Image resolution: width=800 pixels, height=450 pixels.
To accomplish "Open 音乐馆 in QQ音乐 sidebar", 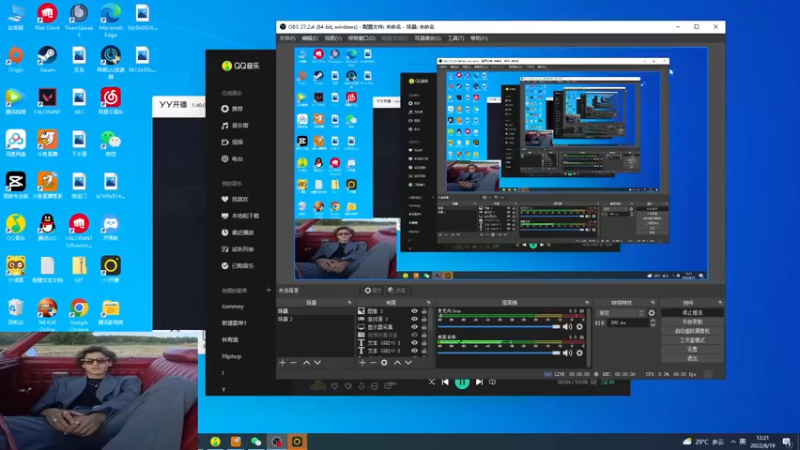I will click(x=235, y=126).
